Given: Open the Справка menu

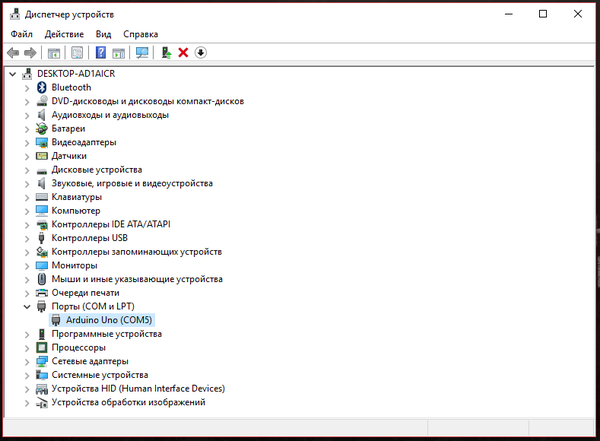Looking at the screenshot, I should 140,34.
